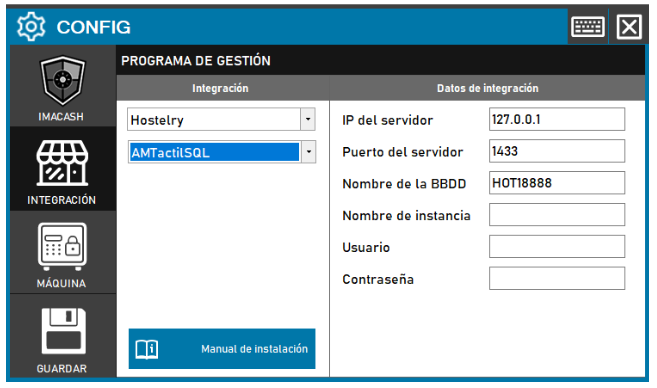The image size is (657, 388).
Task: Open the Manual de instalación button
Action: point(222,349)
